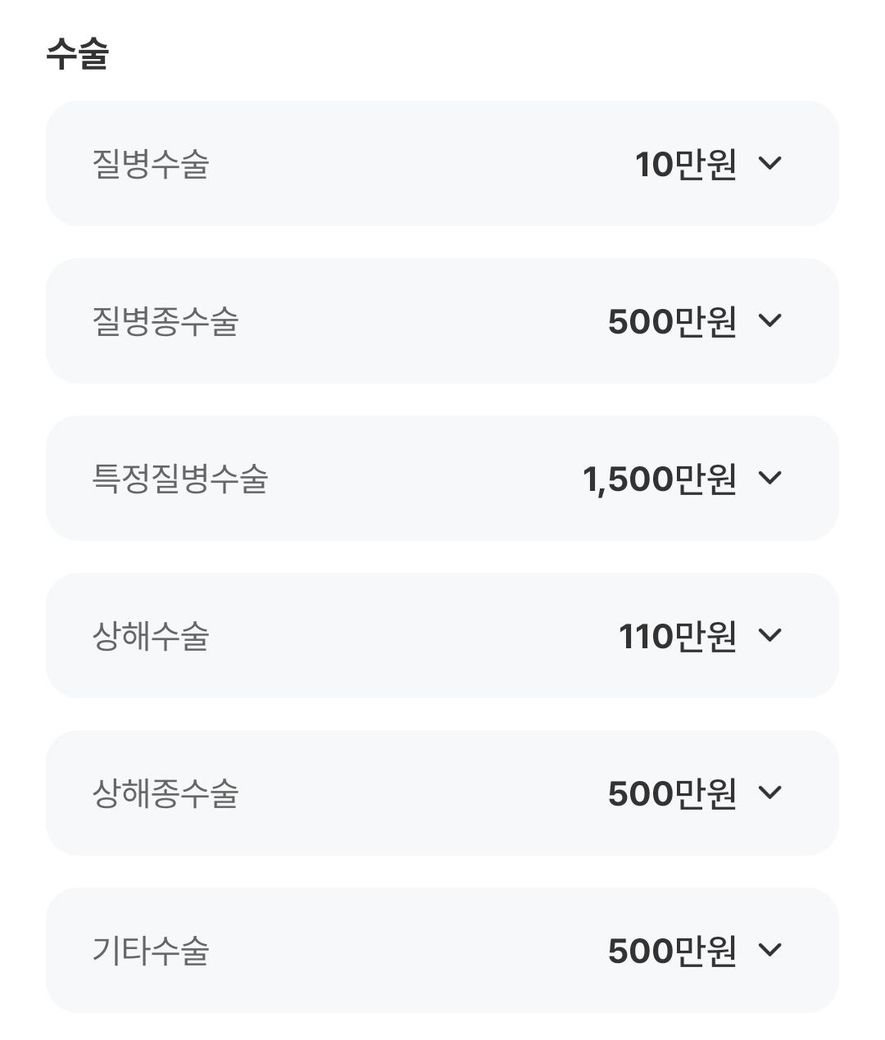Select the 상해종수술 label text
885x1040 pixels.
(165, 794)
